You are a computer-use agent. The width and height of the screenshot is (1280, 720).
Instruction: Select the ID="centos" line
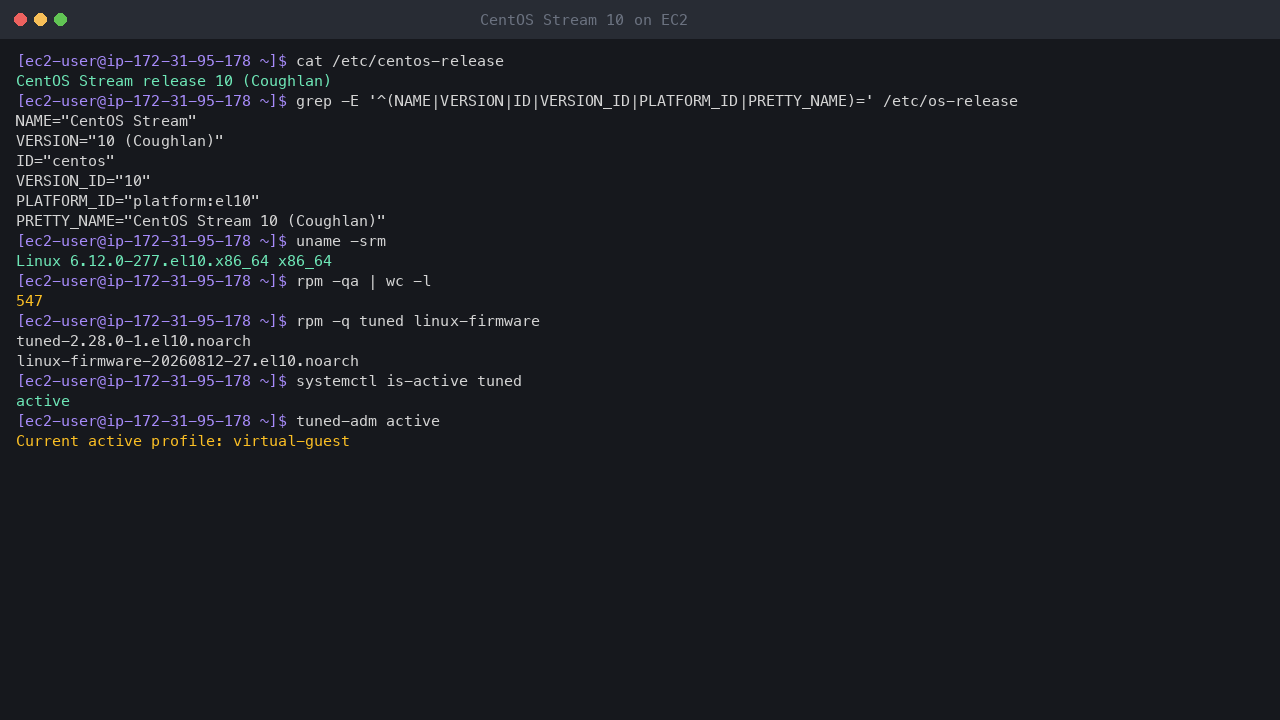66,161
